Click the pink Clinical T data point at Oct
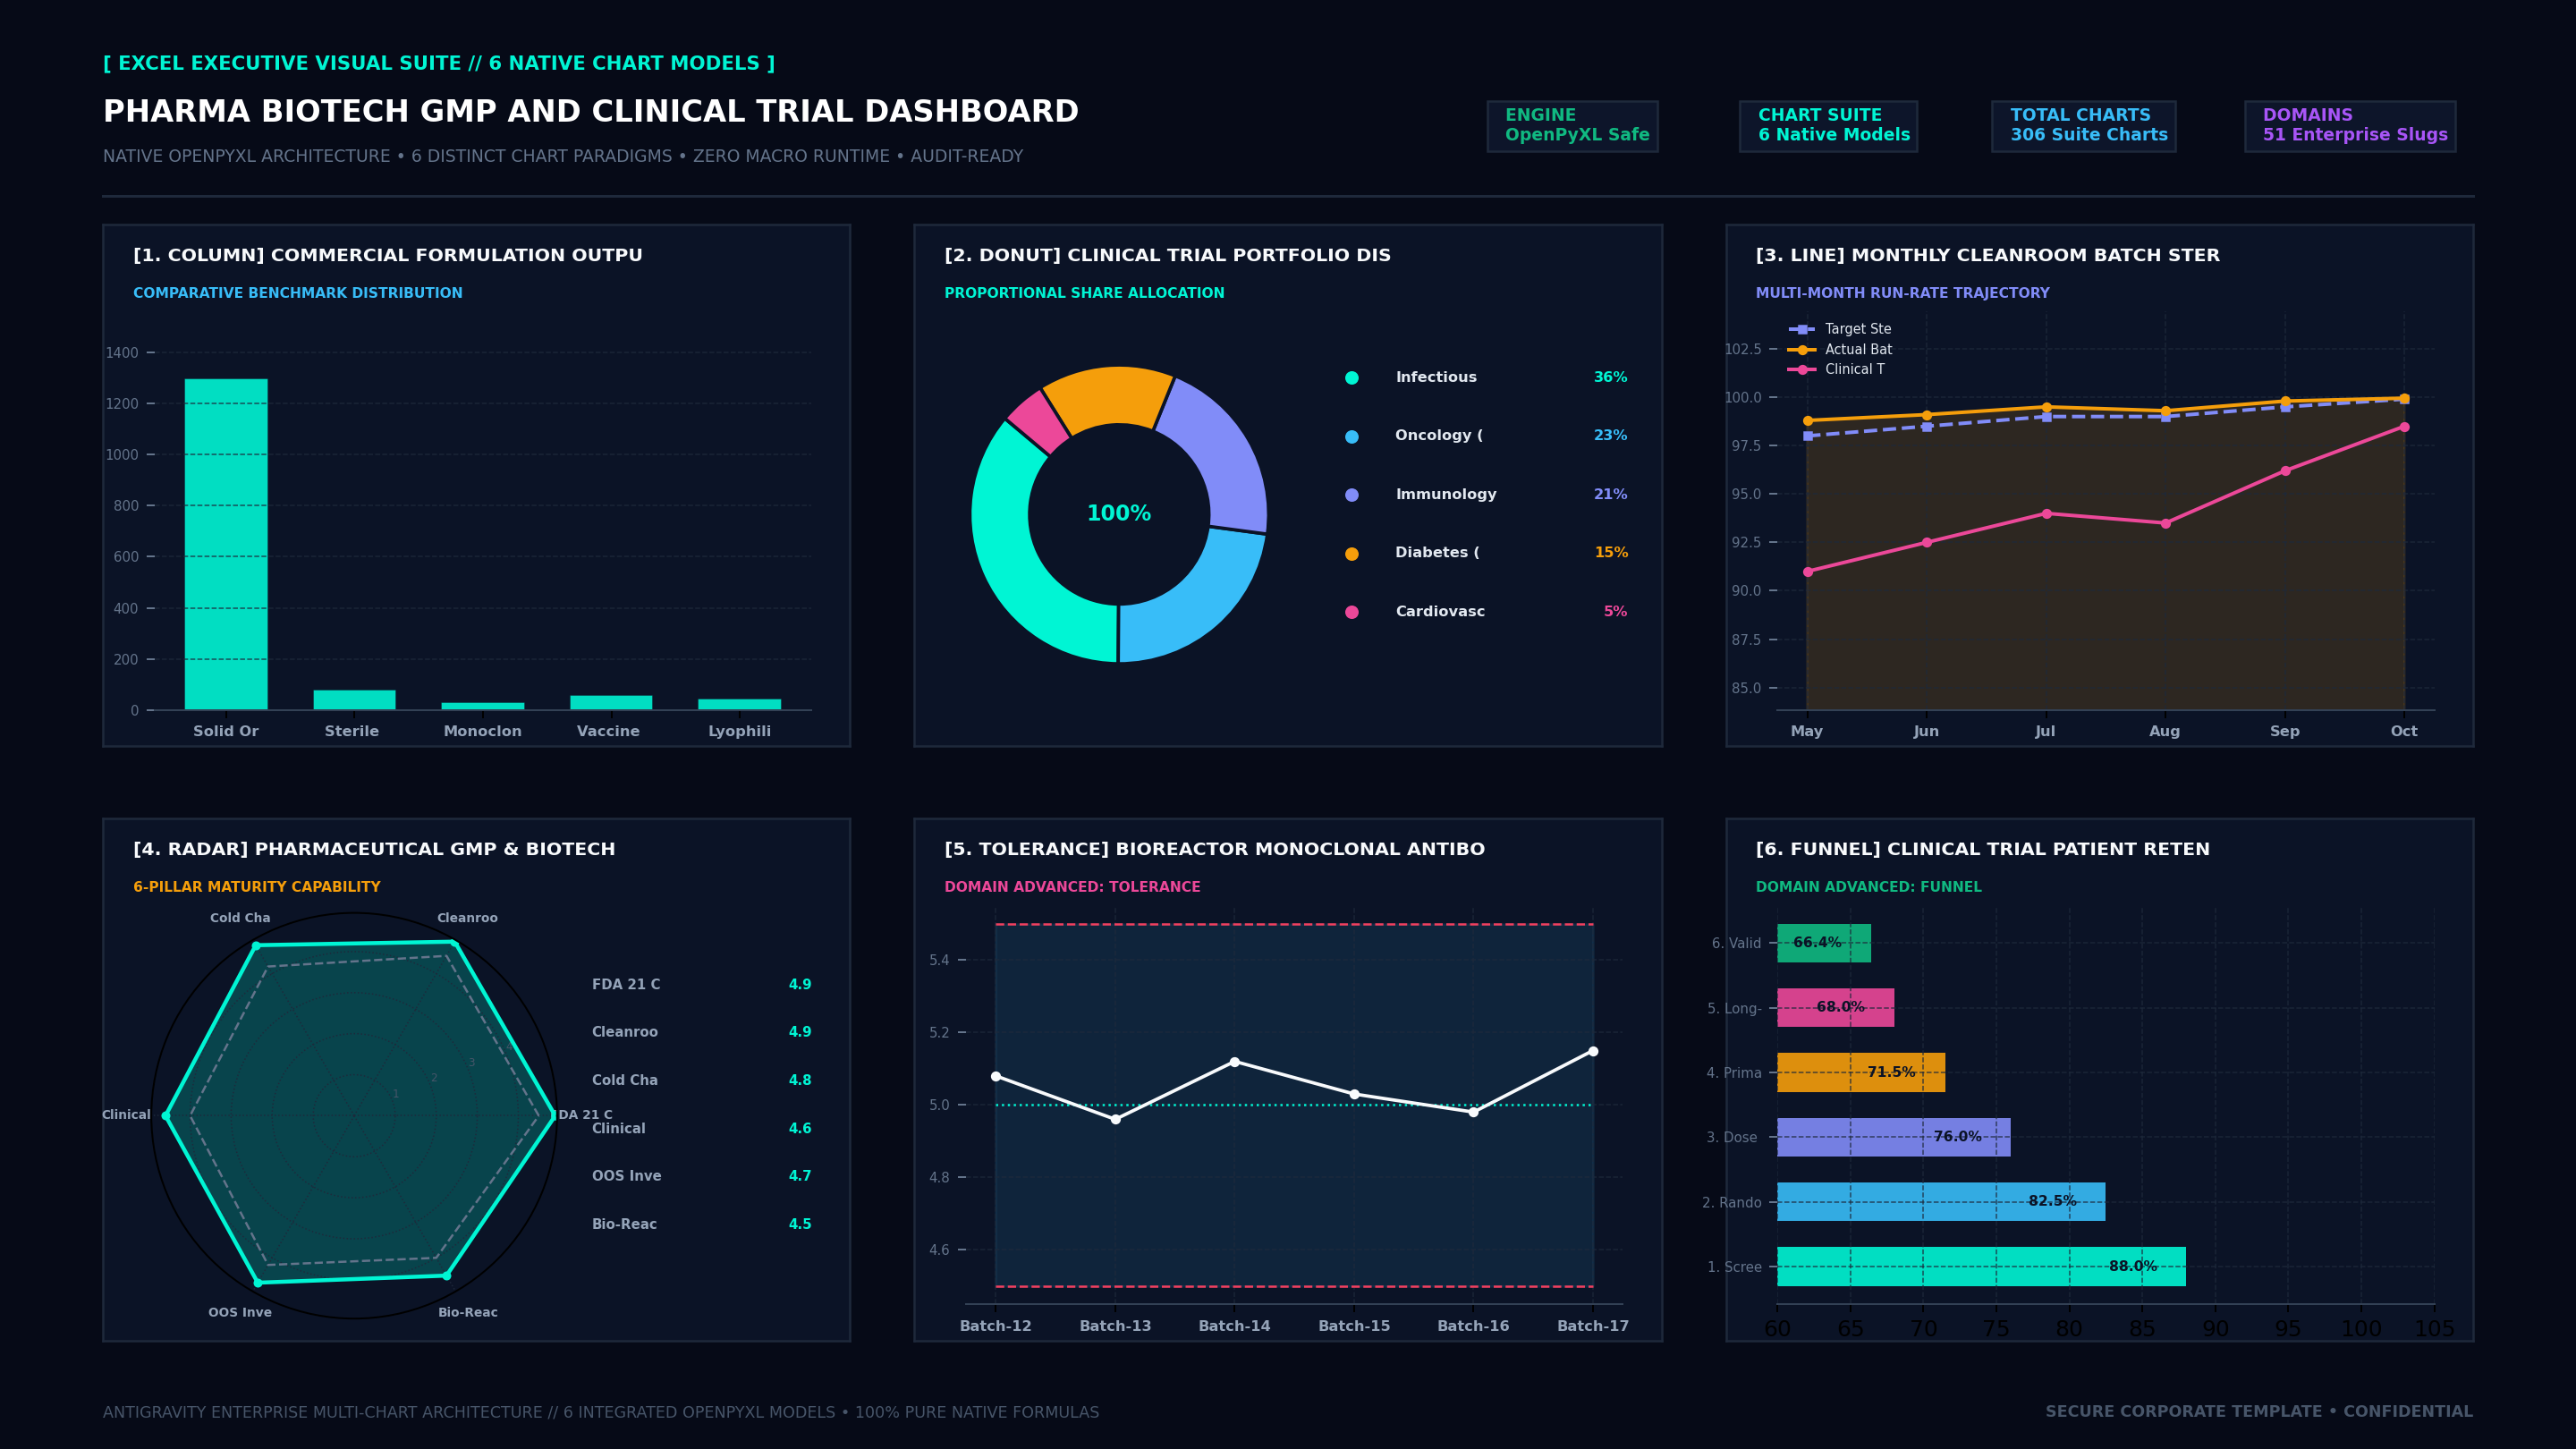Image resolution: width=2576 pixels, height=1449 pixels. pos(2404,427)
